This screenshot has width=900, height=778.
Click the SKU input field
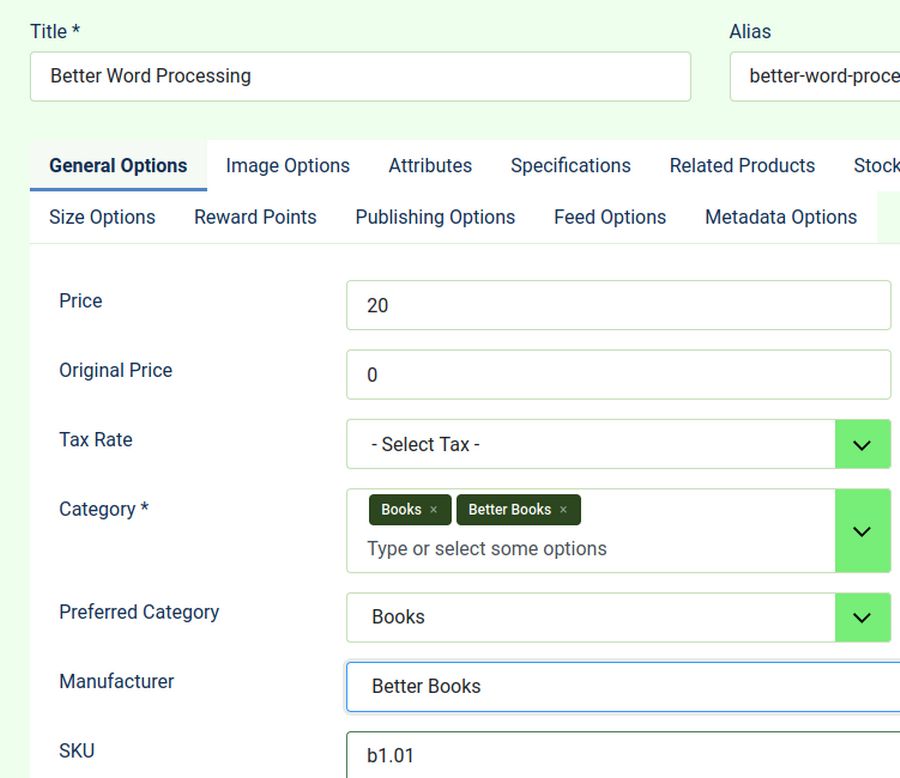pos(622,755)
